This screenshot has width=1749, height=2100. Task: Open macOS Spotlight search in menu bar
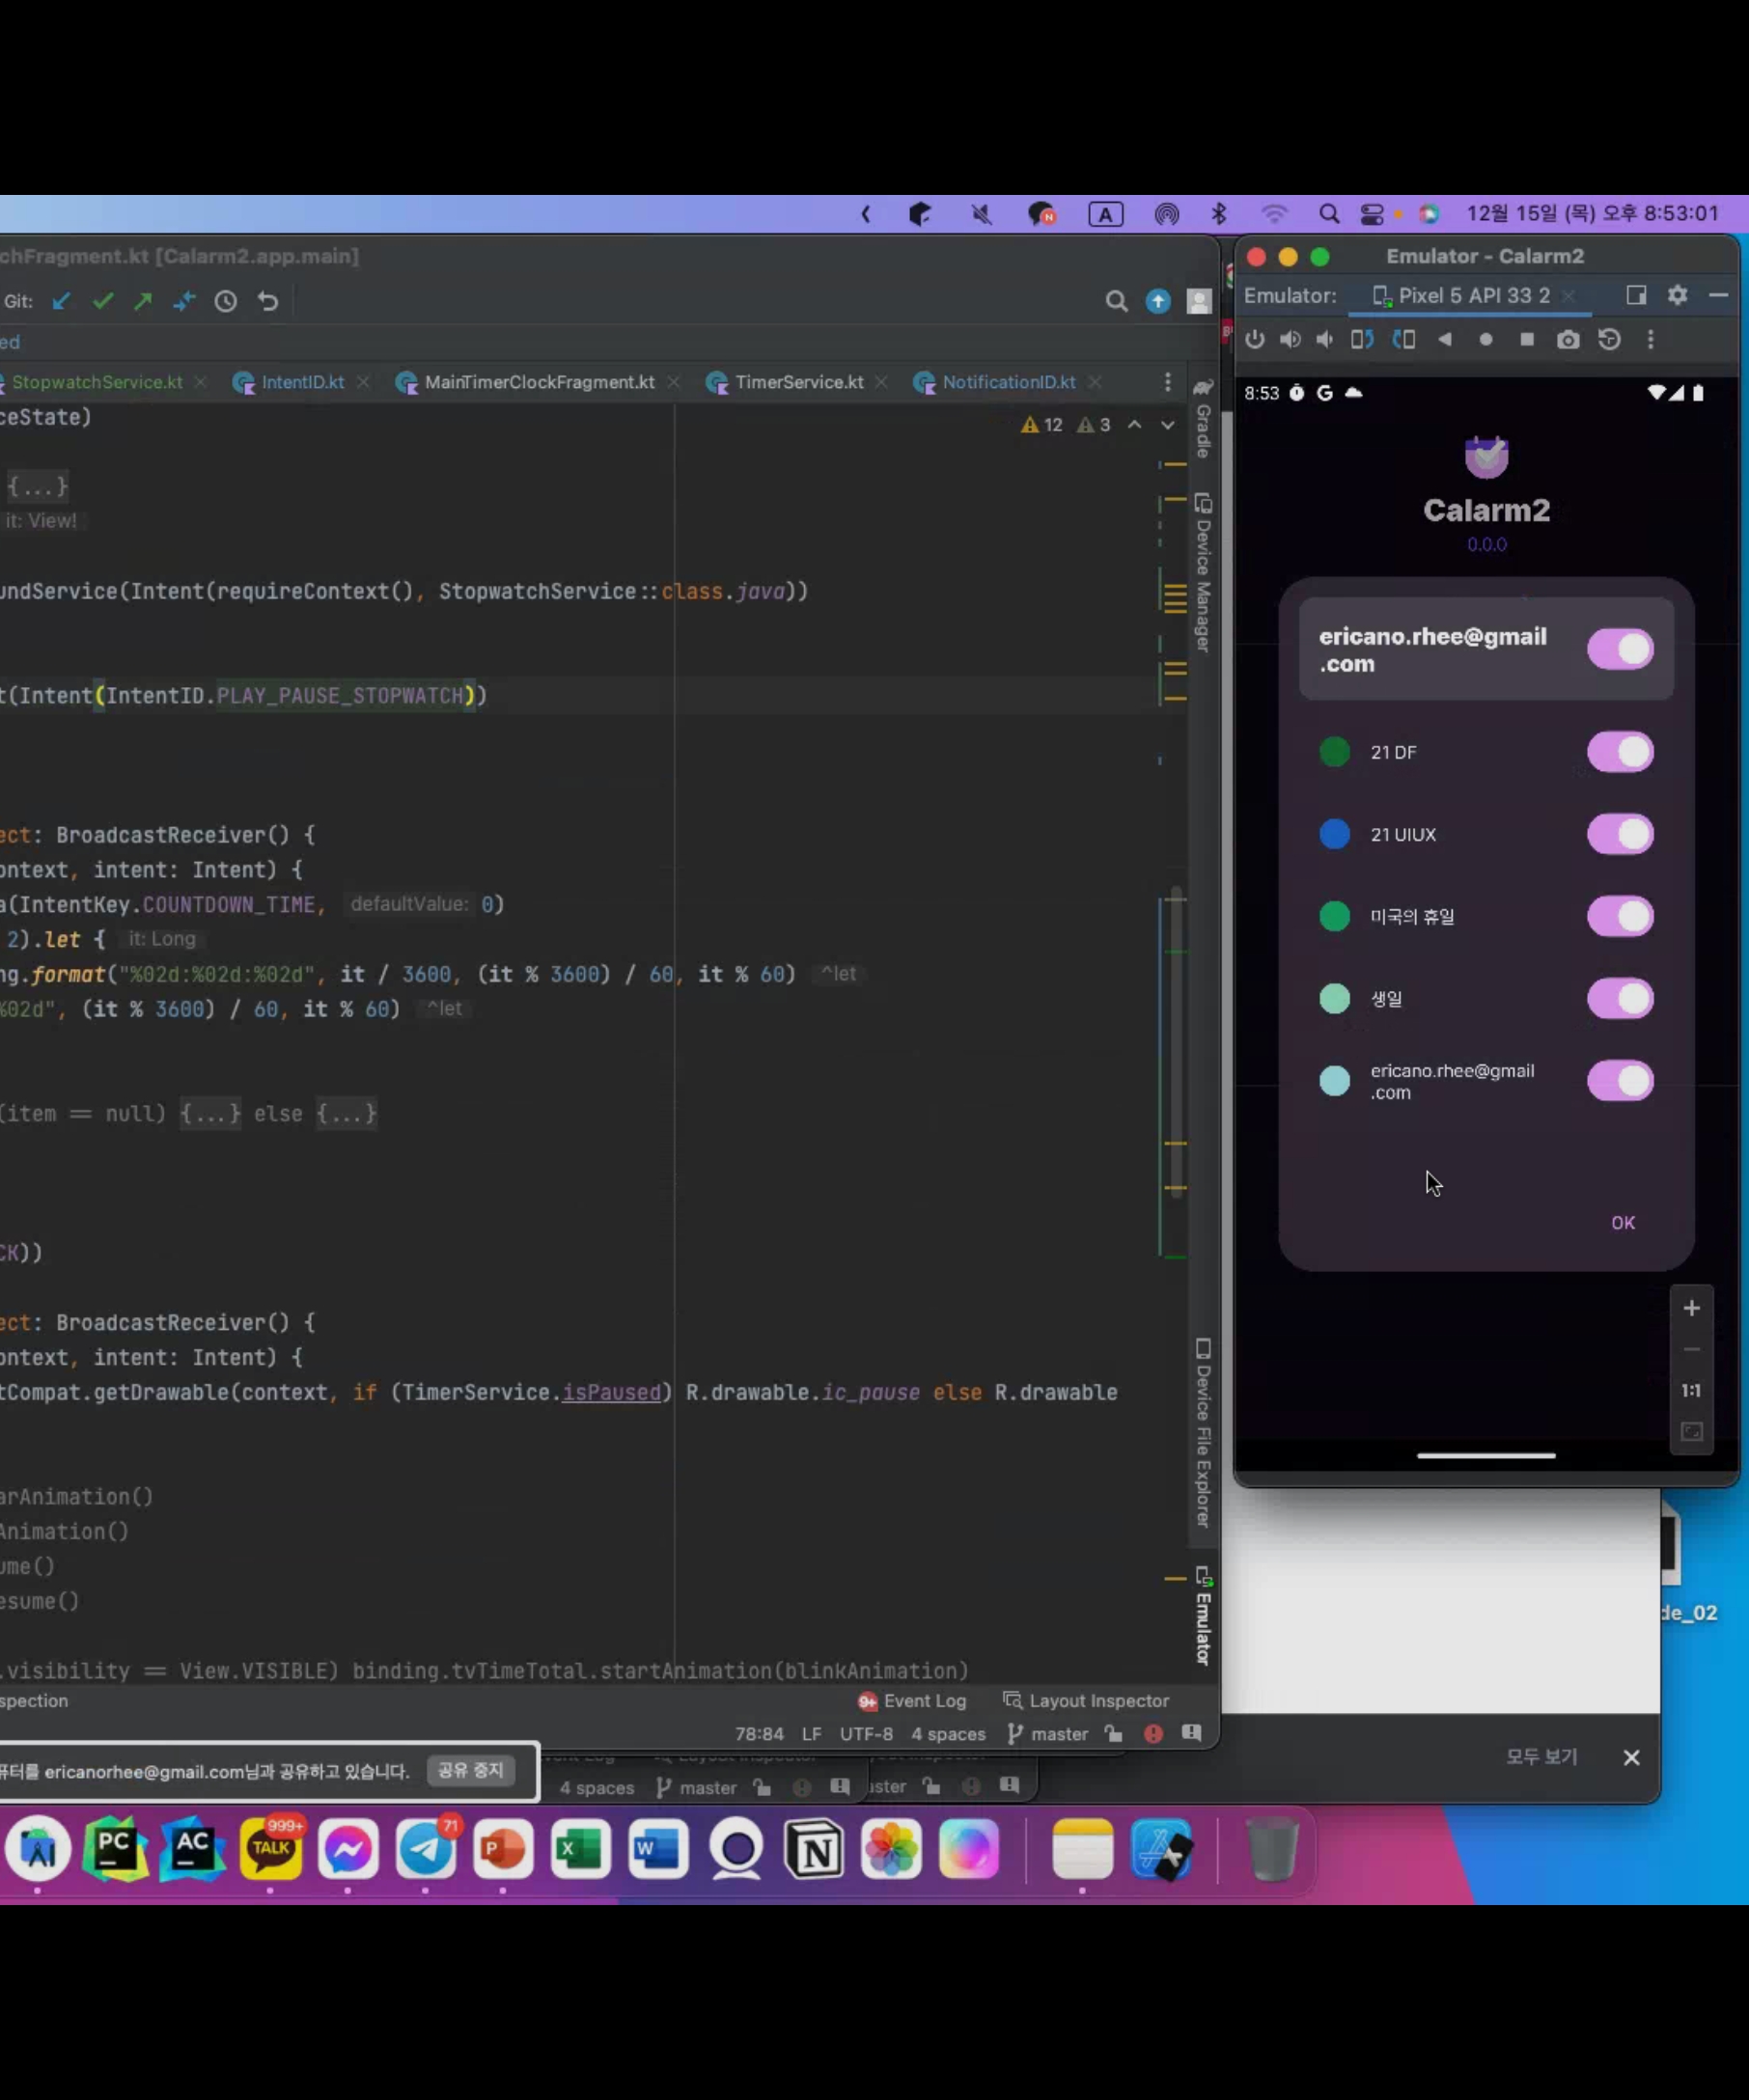tap(1329, 214)
